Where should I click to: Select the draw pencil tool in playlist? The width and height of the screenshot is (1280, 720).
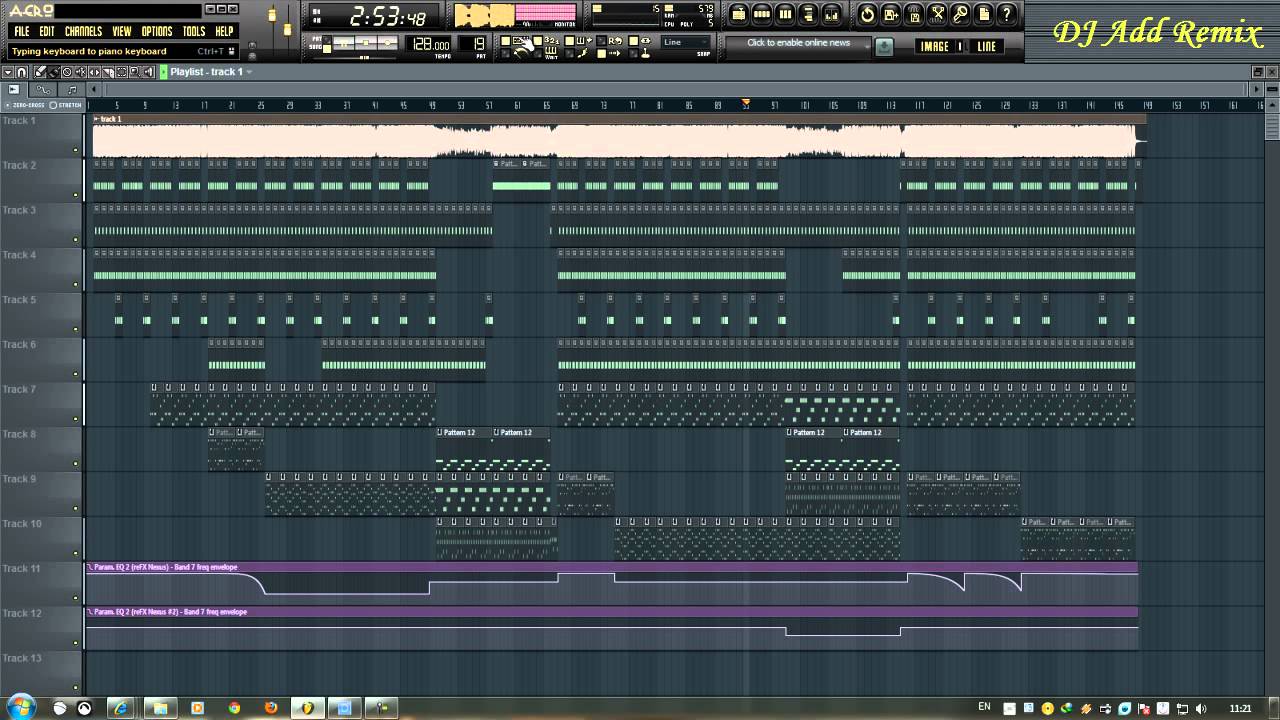pyautogui.click(x=39, y=72)
